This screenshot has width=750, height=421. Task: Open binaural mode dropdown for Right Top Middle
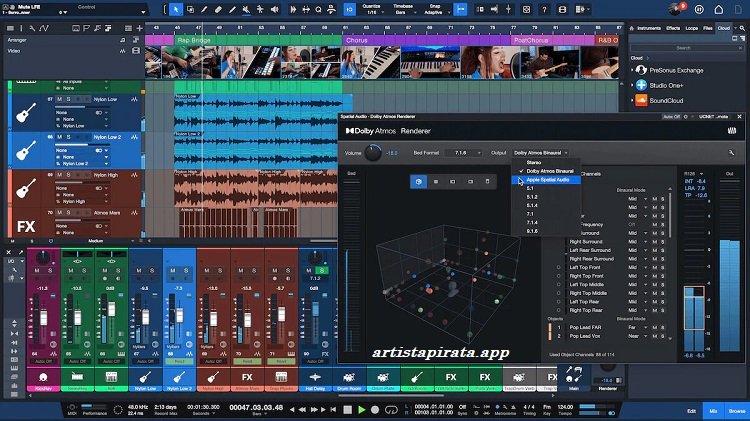click(x=637, y=293)
